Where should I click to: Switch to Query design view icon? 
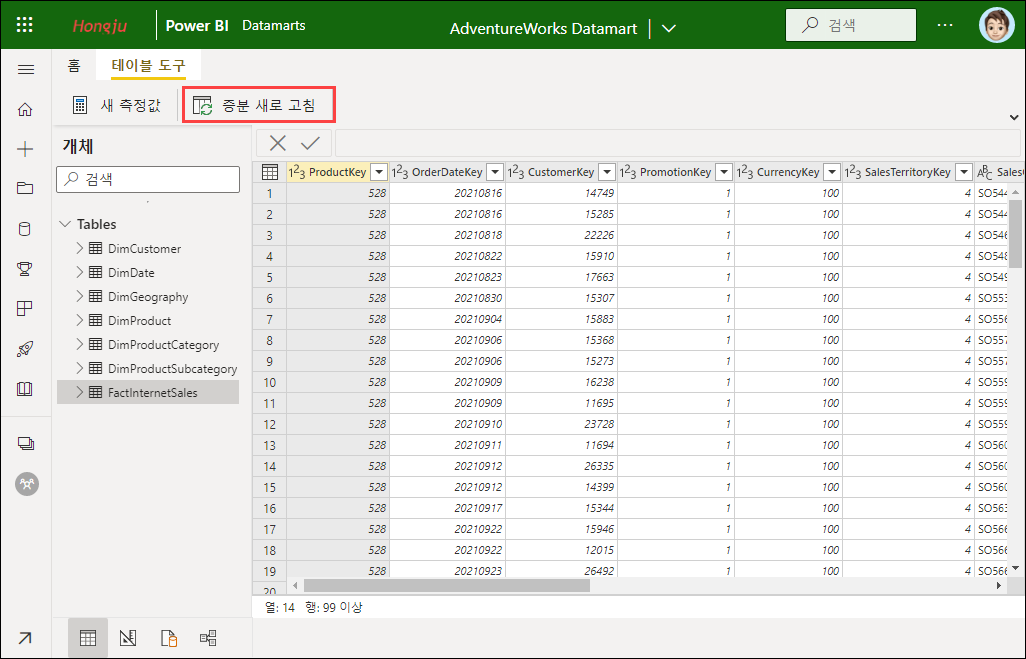click(x=128, y=638)
